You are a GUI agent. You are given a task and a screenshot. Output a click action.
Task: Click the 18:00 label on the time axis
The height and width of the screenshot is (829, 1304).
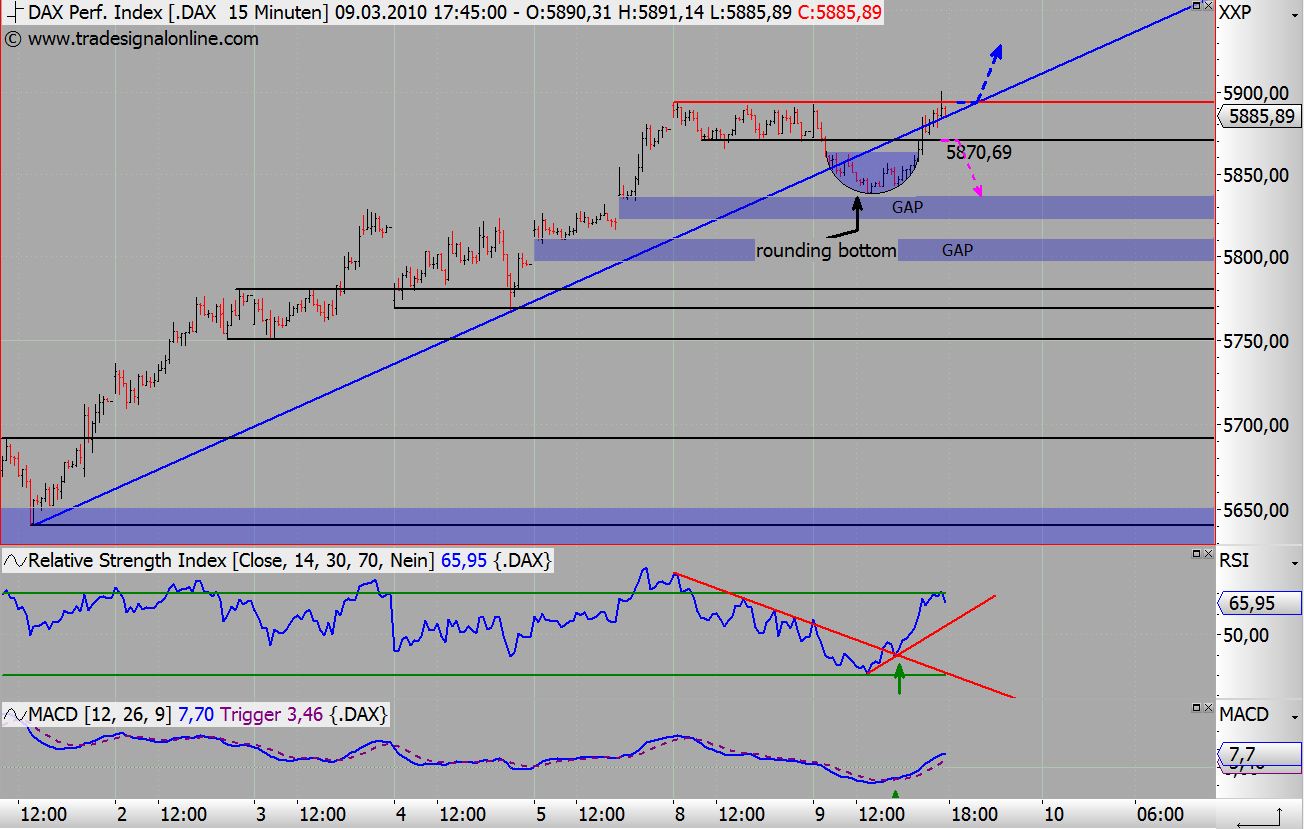pyautogui.click(x=974, y=814)
